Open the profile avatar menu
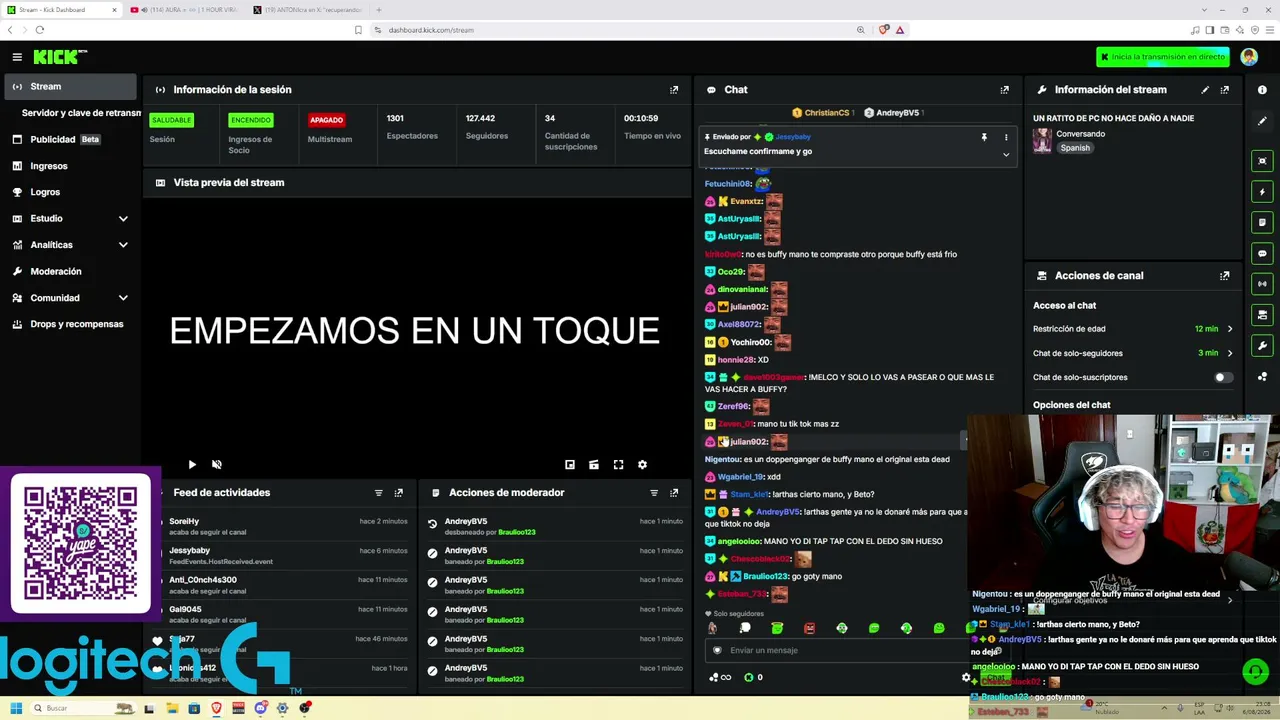Screen dimensions: 1280x720 click(1249, 57)
